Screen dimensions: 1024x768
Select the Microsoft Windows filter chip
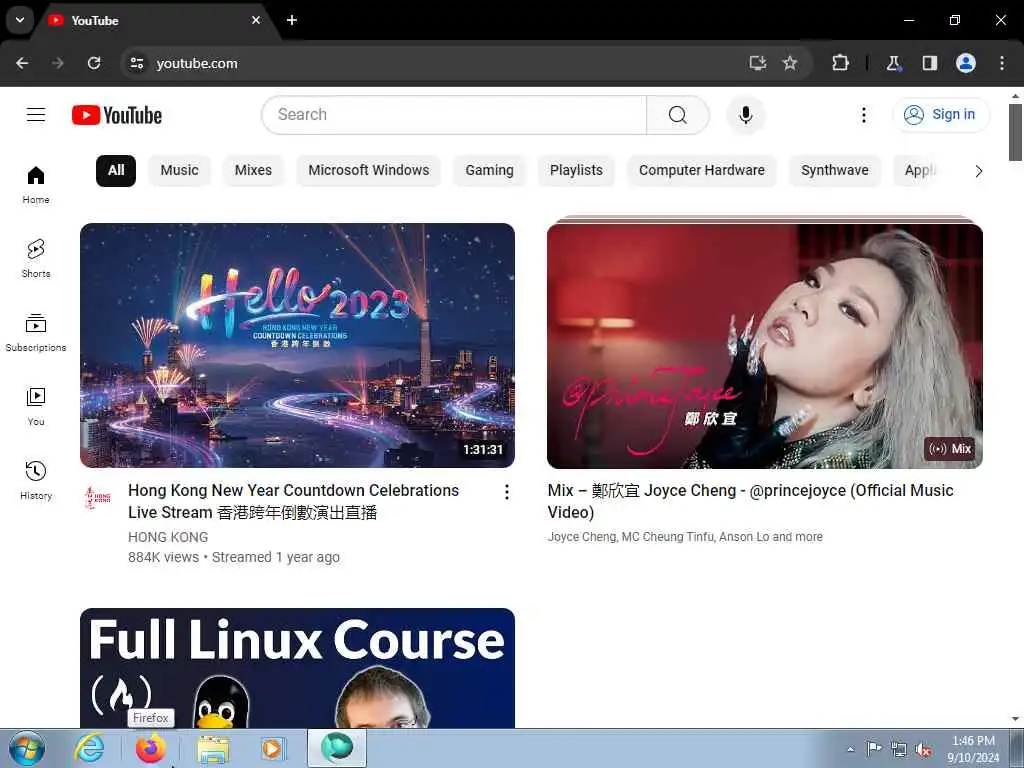pyautogui.click(x=368, y=170)
